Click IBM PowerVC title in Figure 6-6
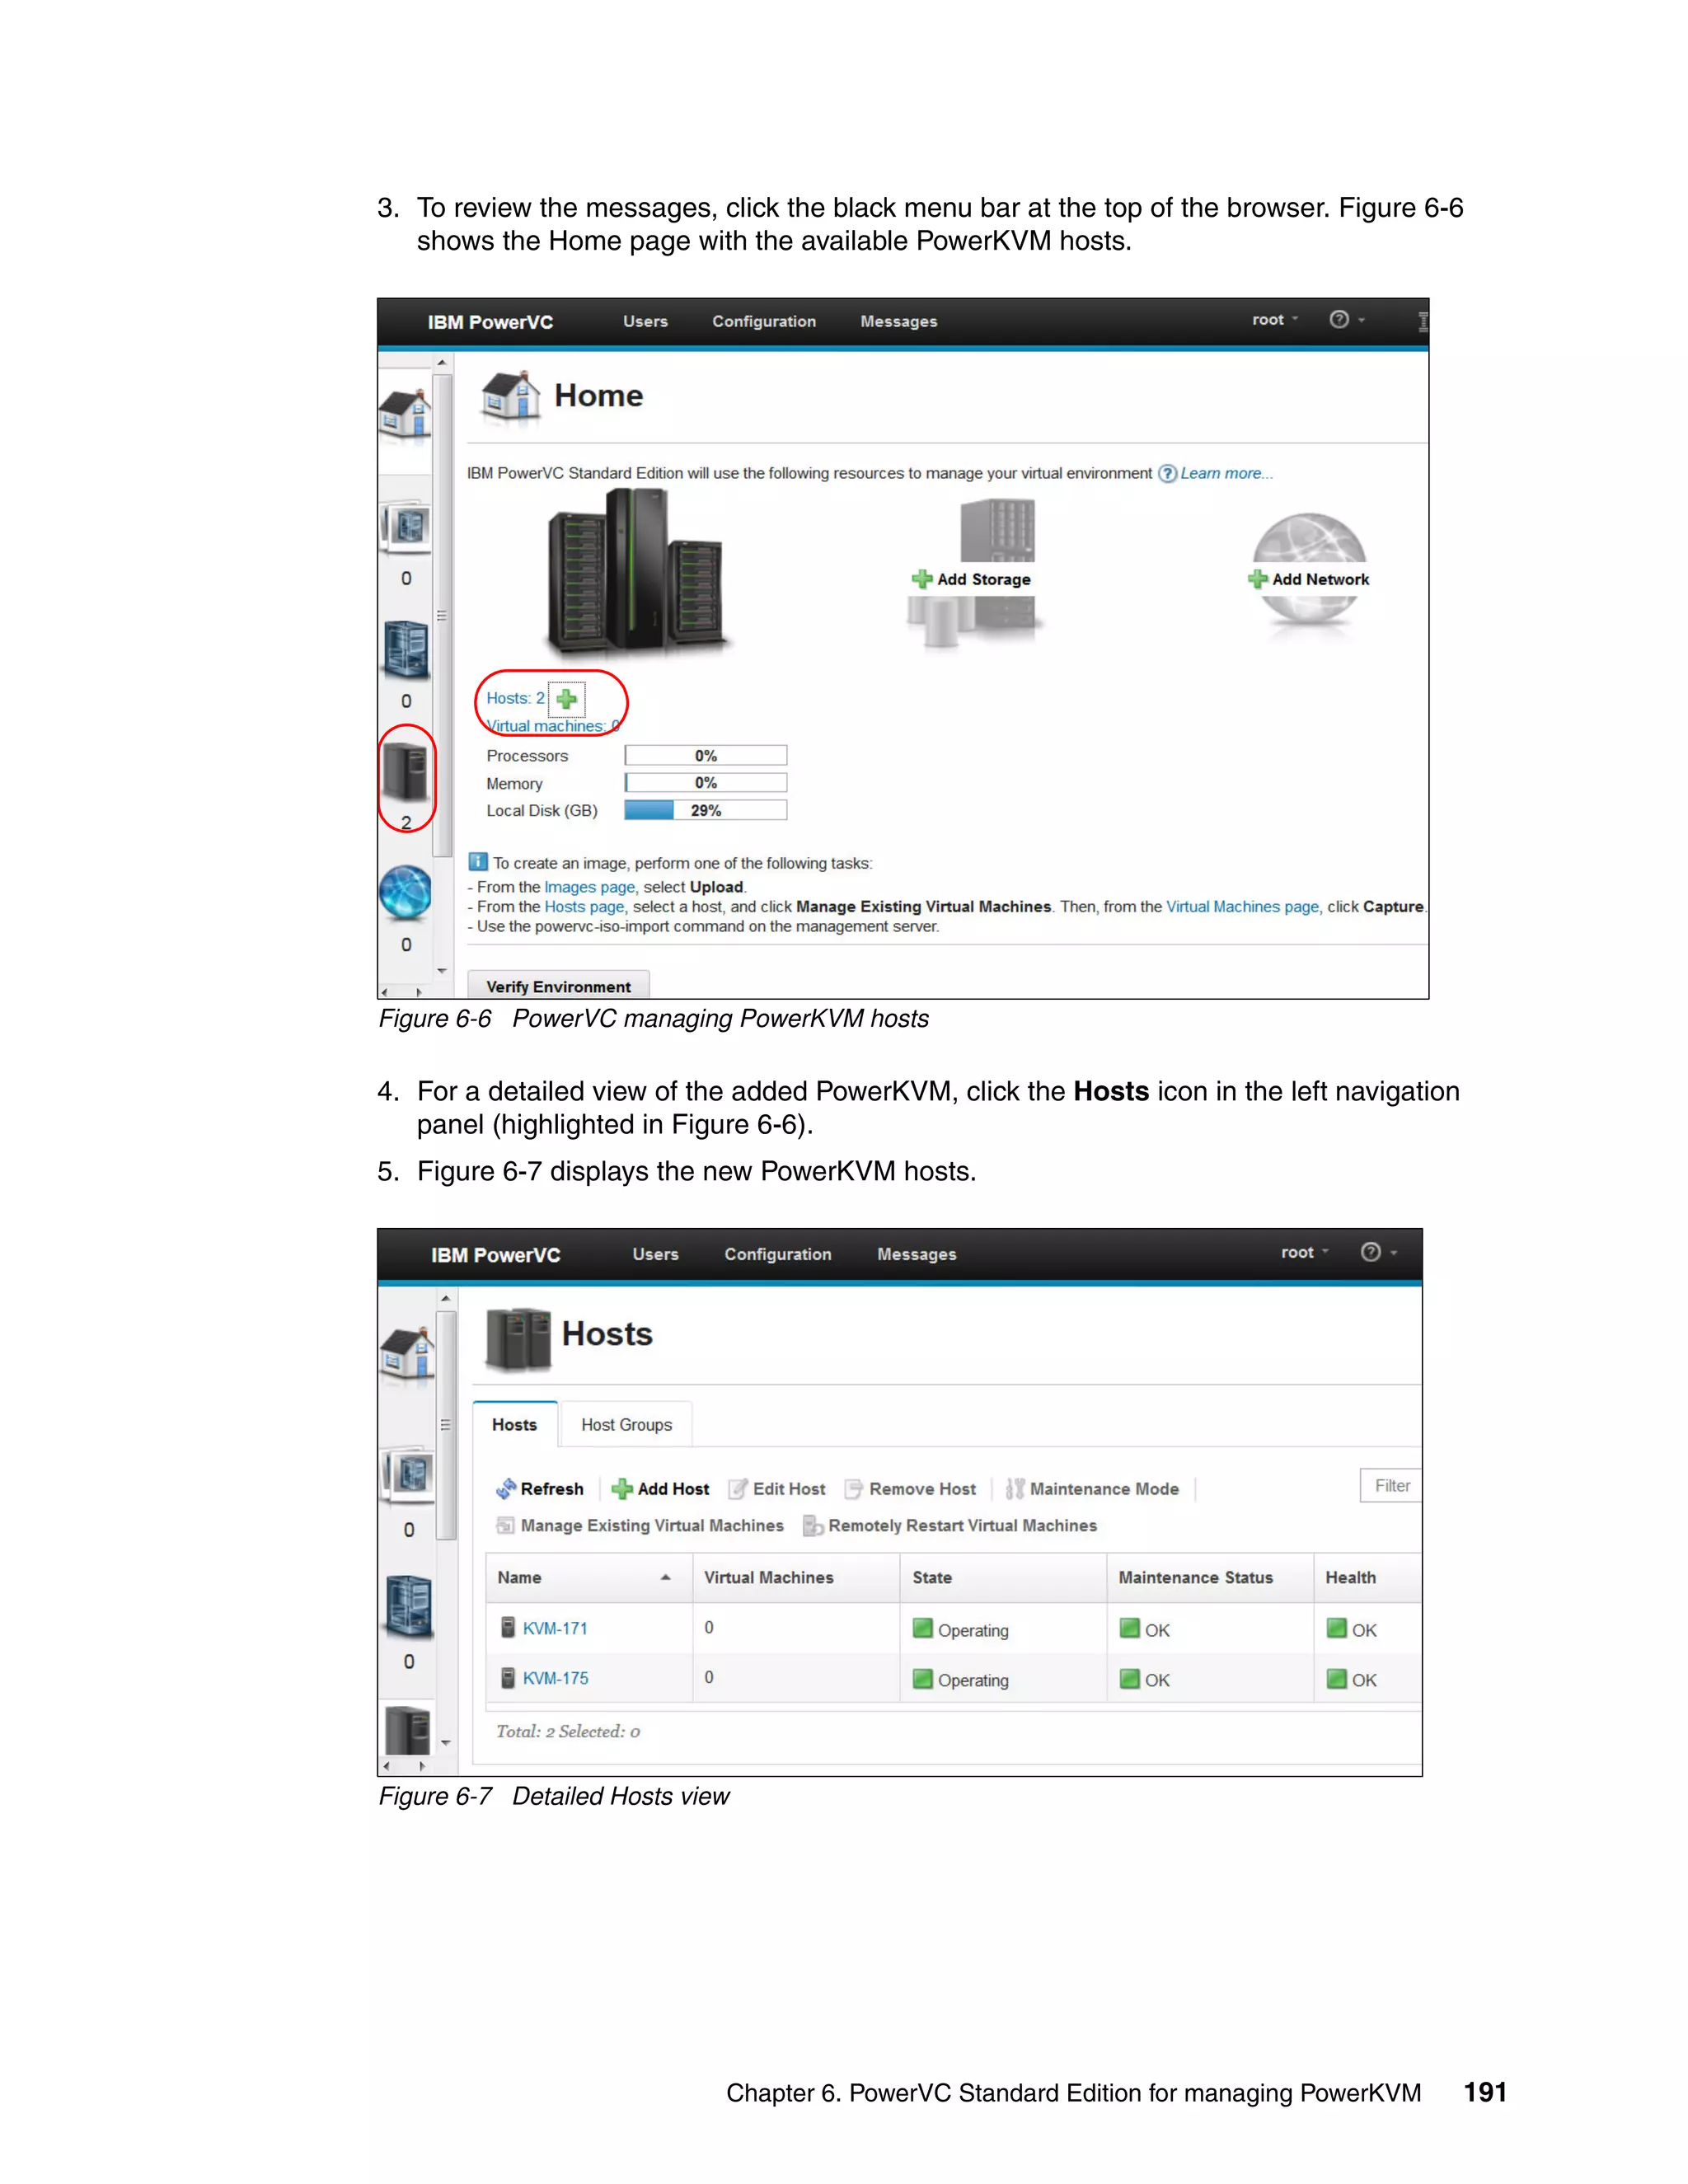1688x2184 pixels. [490, 322]
